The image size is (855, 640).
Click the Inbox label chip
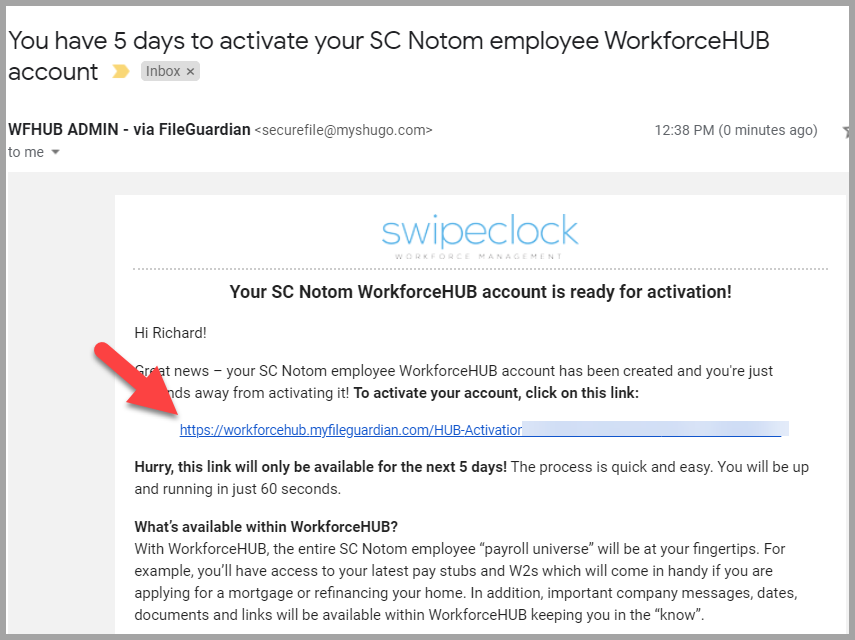click(163, 71)
